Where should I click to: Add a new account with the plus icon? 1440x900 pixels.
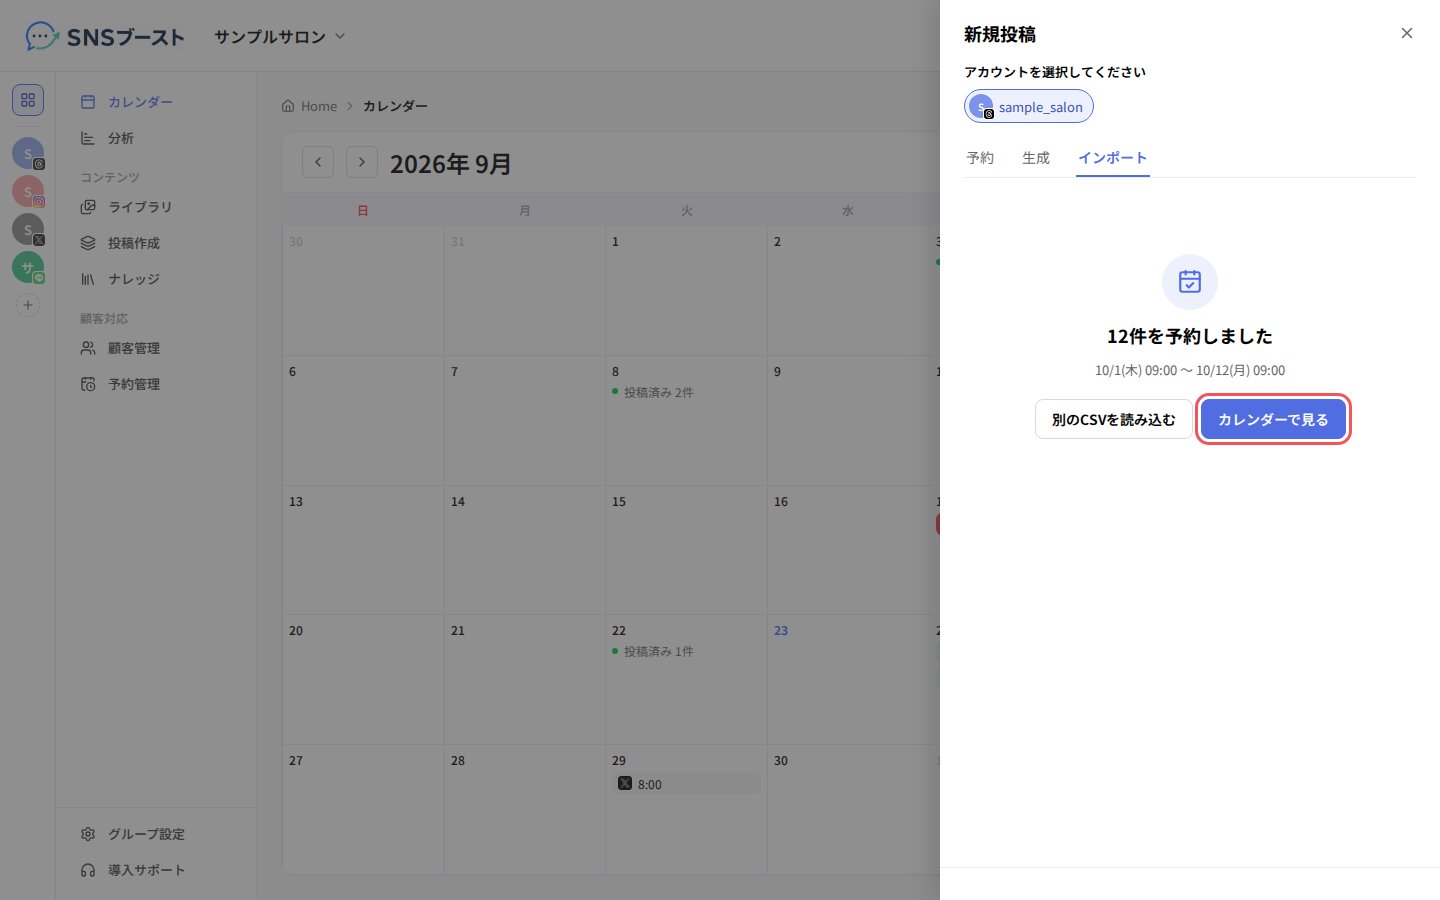(x=28, y=305)
